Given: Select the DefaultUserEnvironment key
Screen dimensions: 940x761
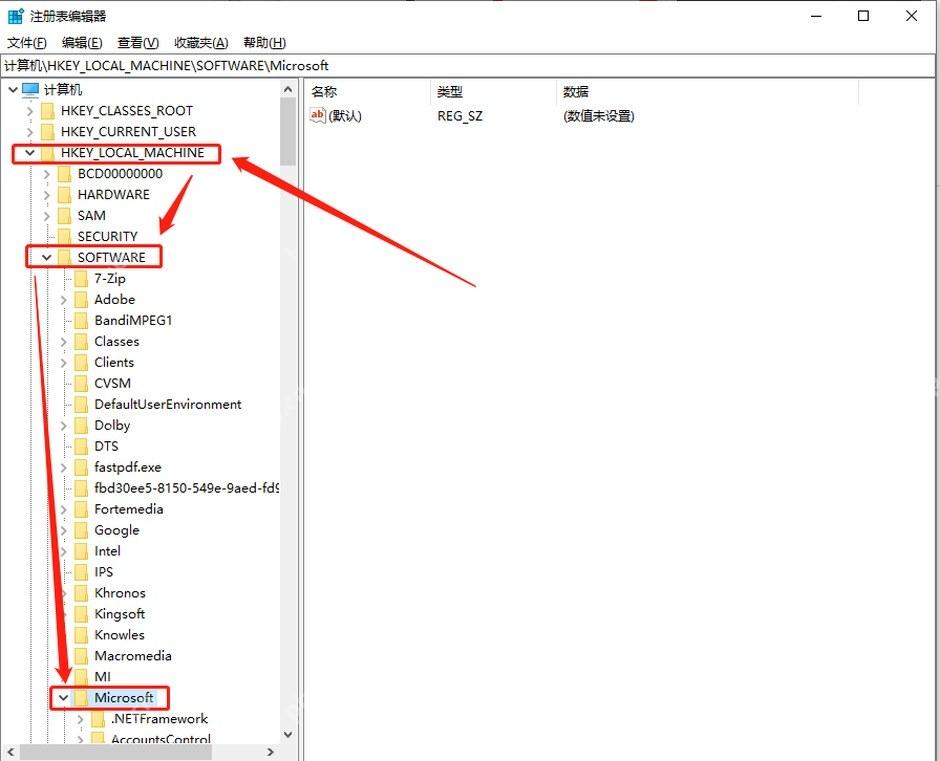Looking at the screenshot, I should tap(168, 404).
